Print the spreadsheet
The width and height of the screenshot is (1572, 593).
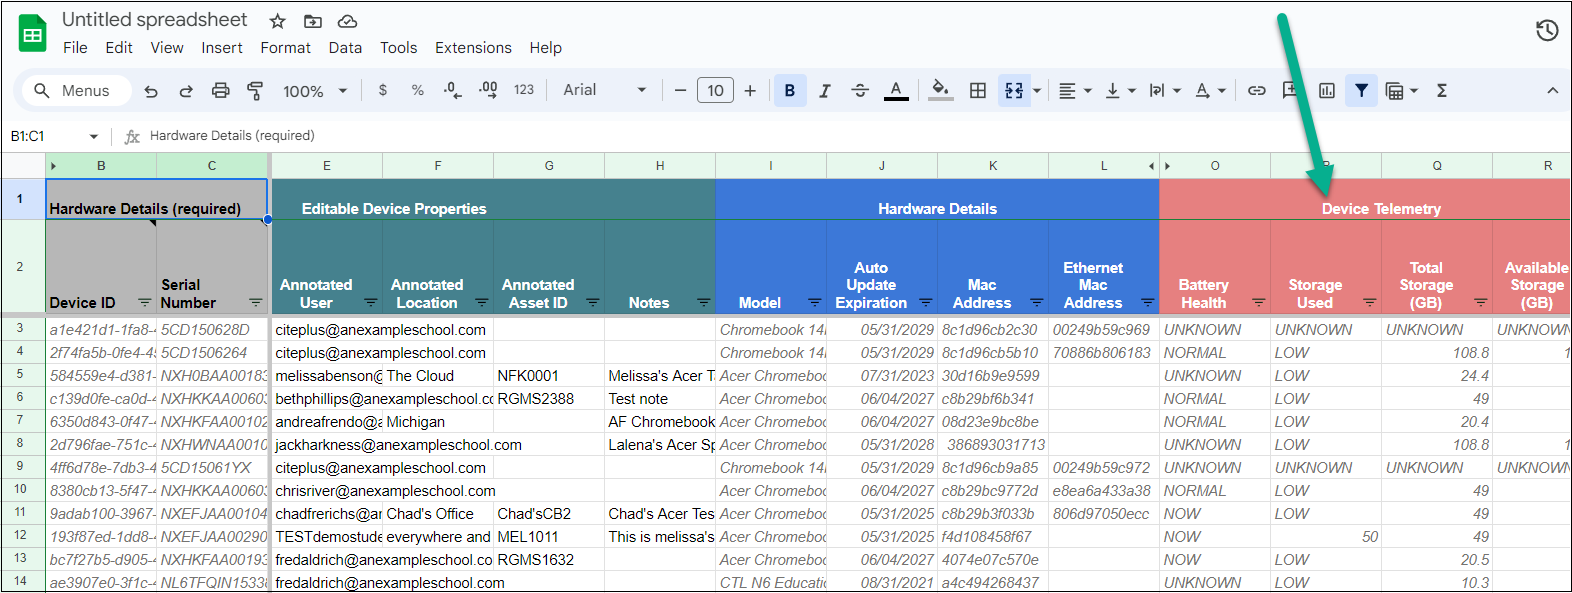221,91
